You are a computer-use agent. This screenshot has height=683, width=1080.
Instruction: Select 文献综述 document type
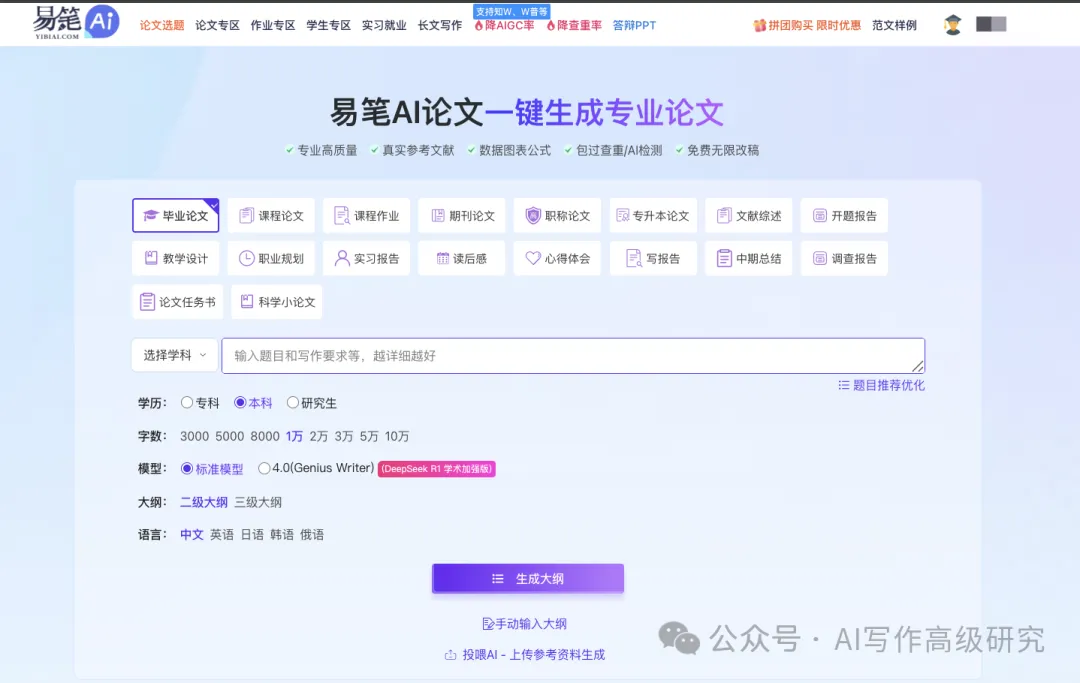(x=749, y=216)
